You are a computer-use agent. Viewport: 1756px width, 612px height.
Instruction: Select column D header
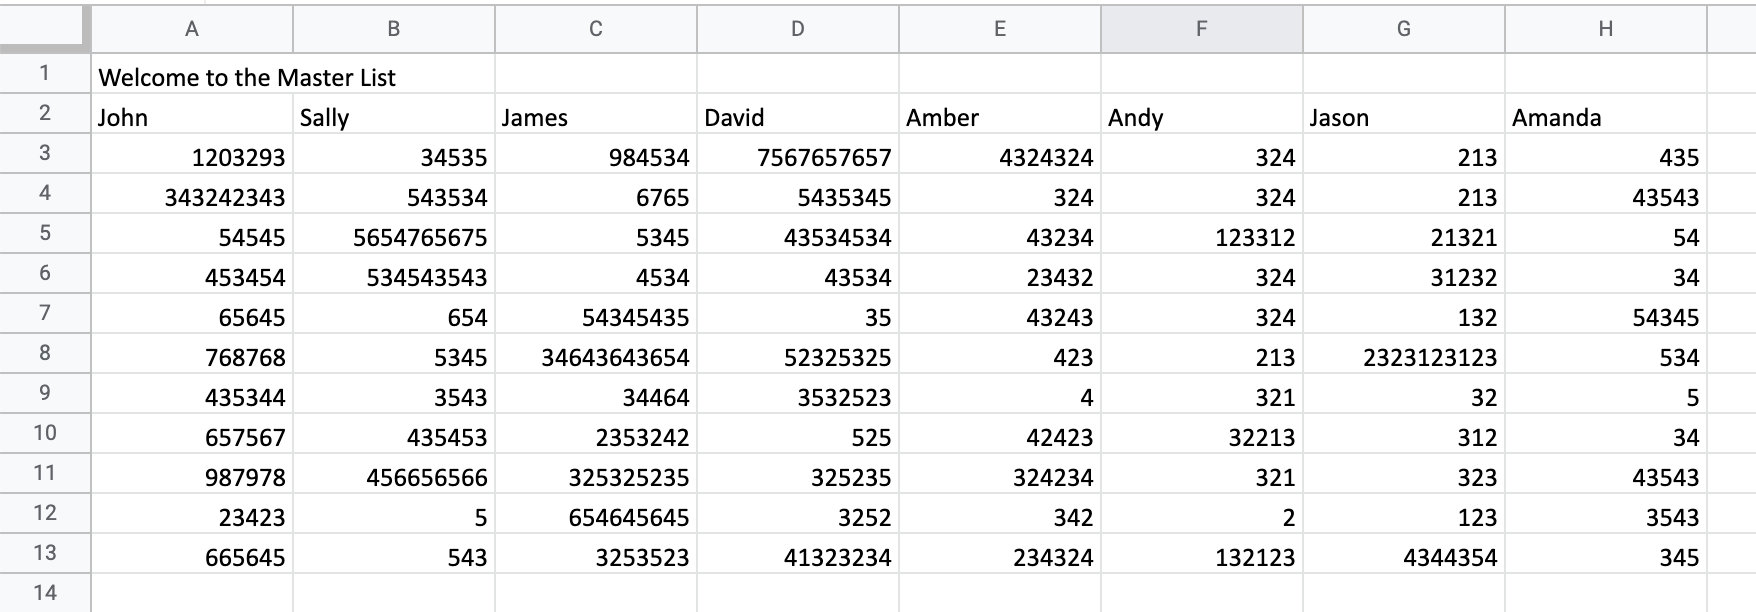pos(798,29)
